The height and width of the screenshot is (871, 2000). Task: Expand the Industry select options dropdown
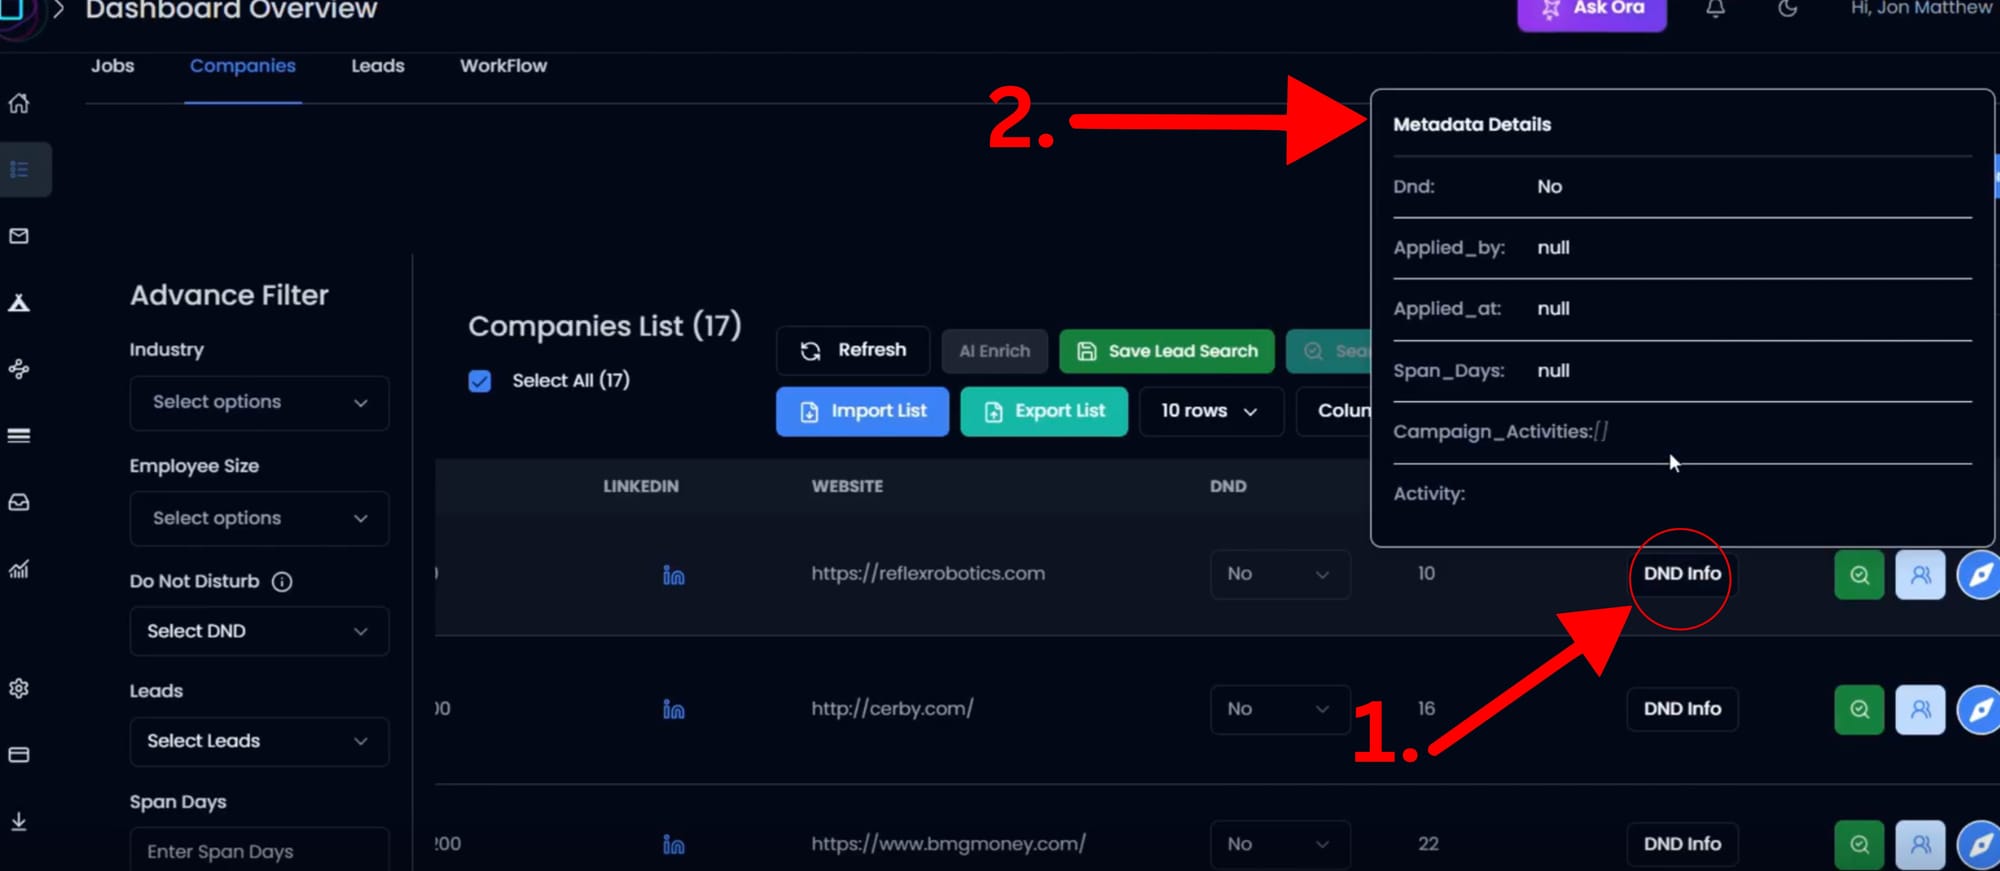259,402
